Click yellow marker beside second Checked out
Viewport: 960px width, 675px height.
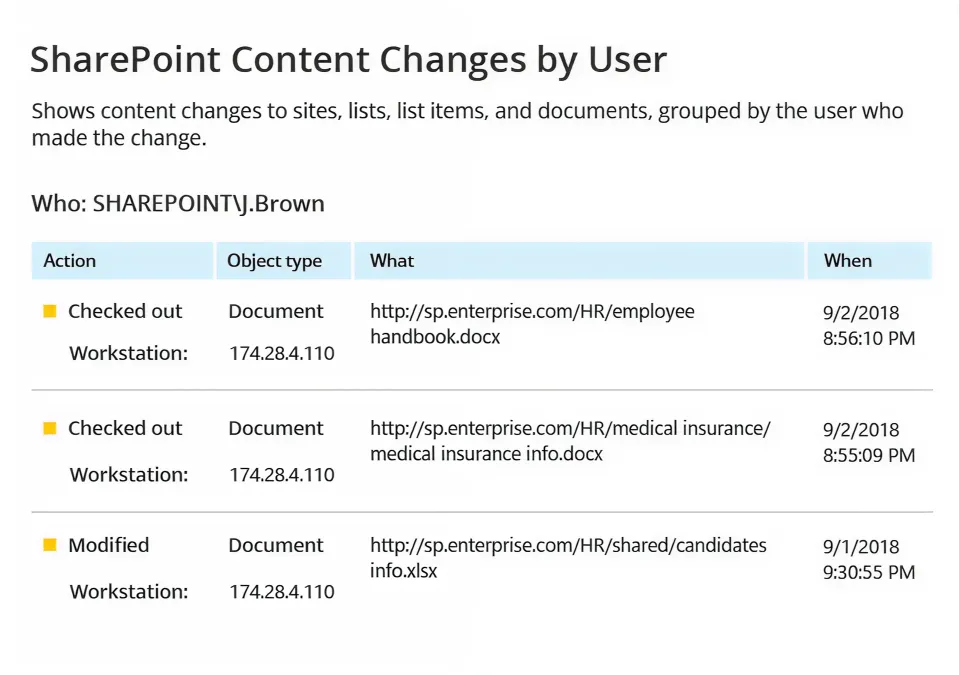(x=50, y=428)
